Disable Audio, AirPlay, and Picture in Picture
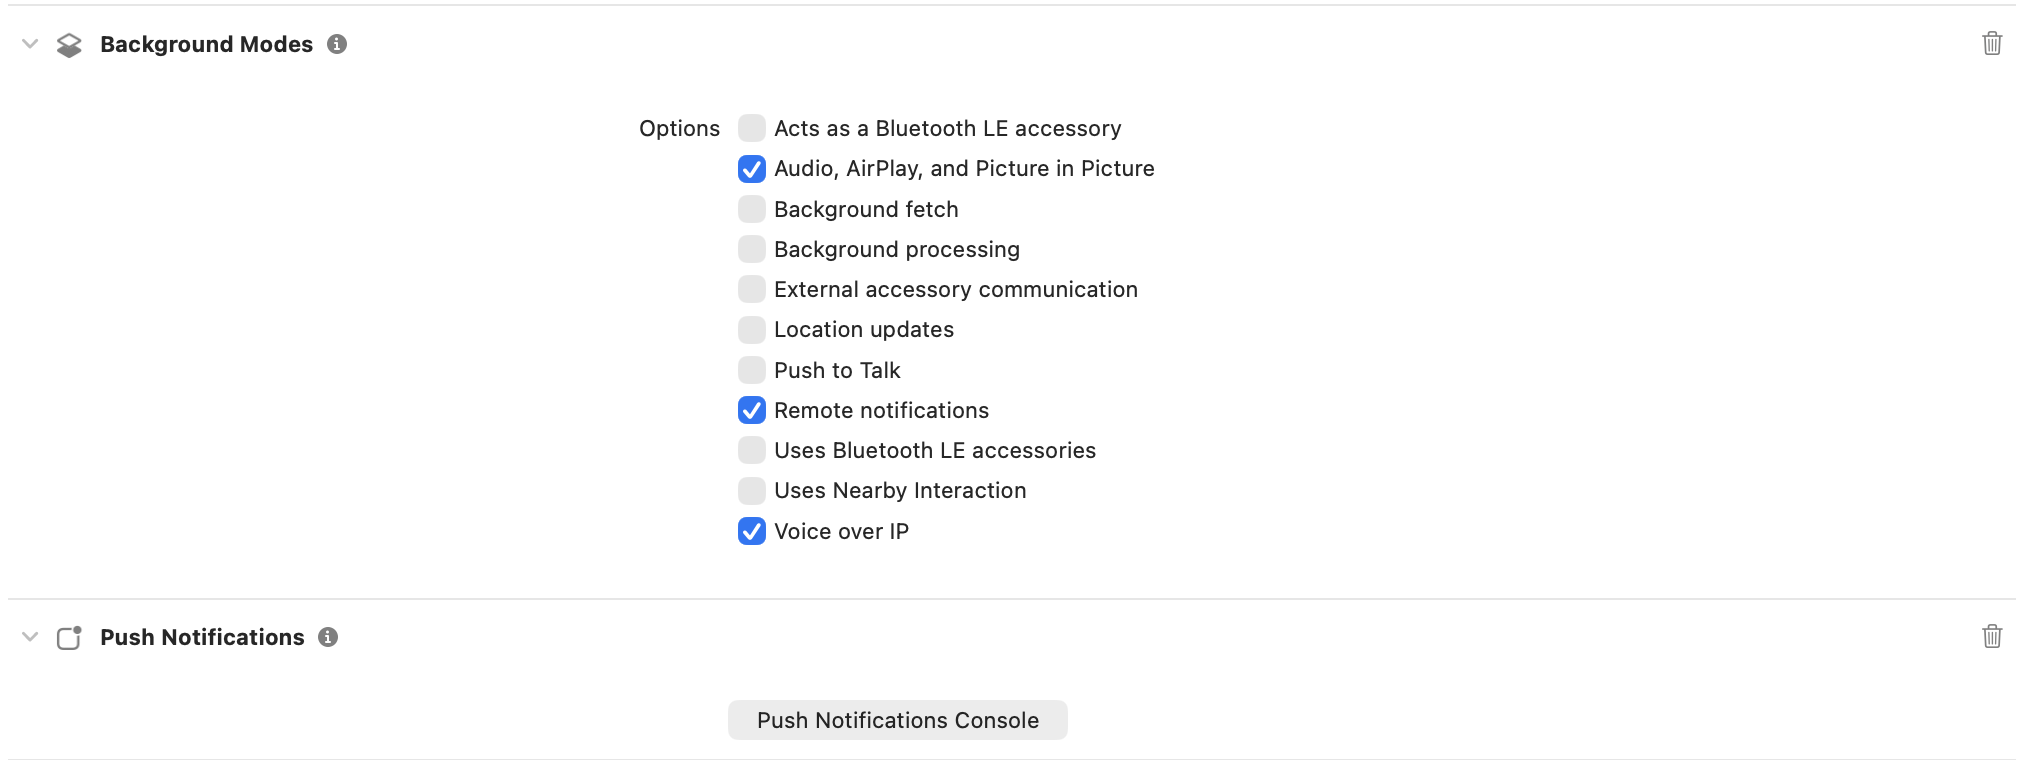 [x=751, y=169]
